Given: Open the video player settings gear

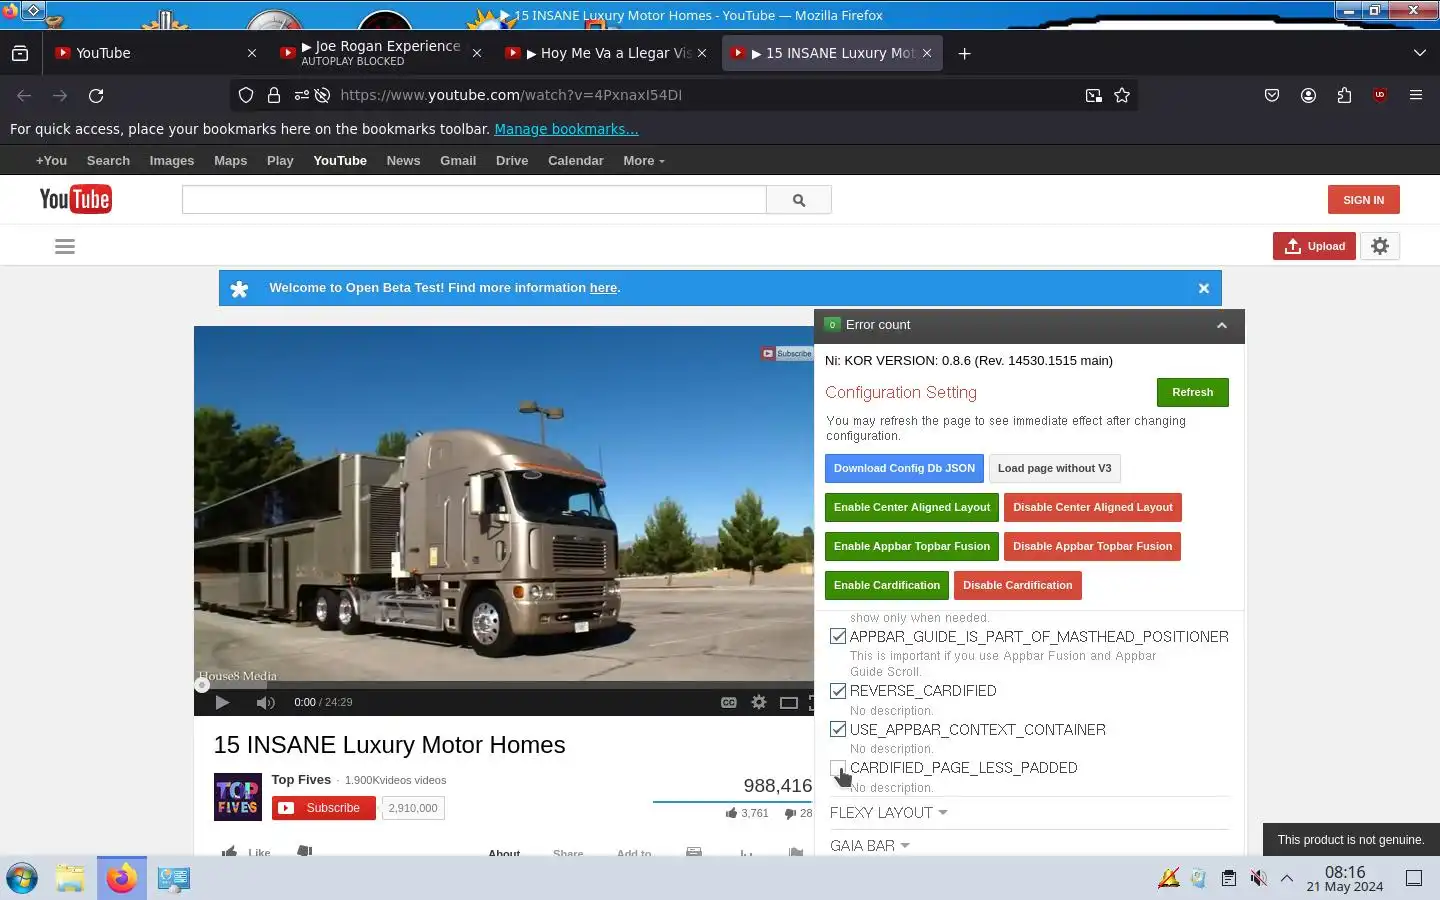Looking at the screenshot, I should 759,702.
